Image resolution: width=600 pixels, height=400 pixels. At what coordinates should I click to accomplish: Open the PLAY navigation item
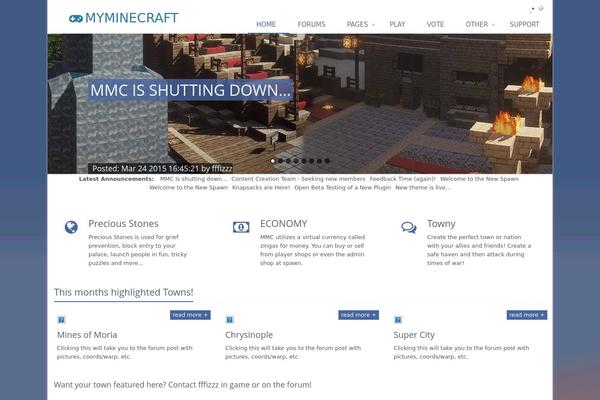pyautogui.click(x=397, y=24)
